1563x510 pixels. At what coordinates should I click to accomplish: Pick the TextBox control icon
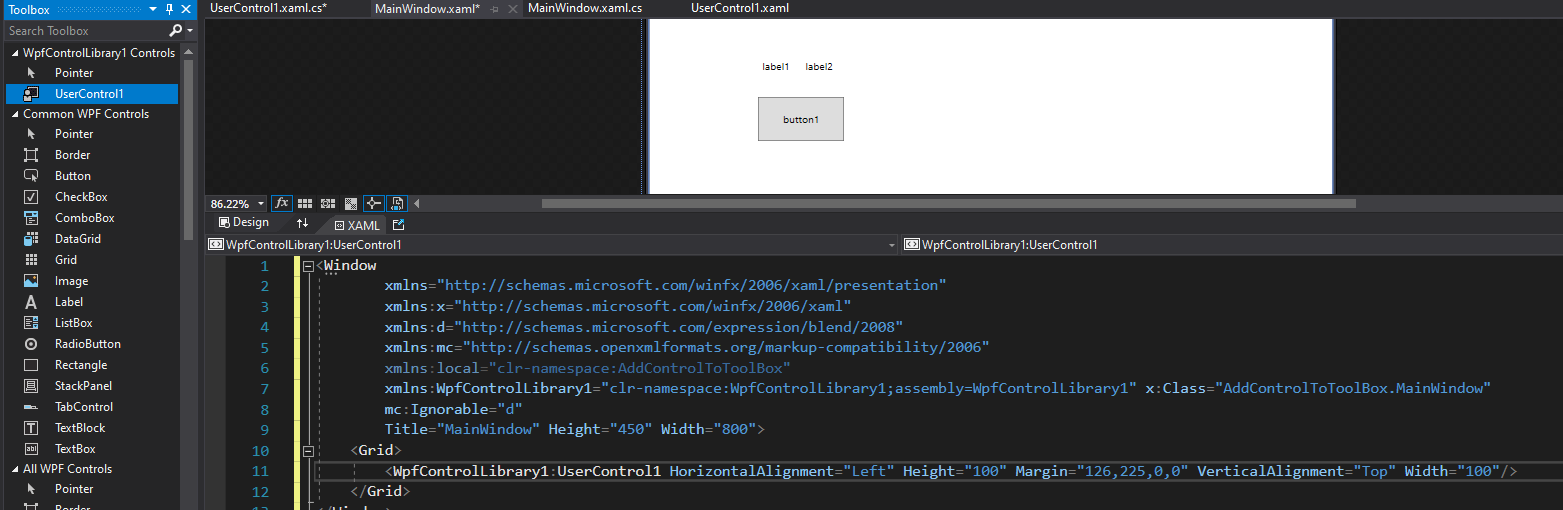(31, 449)
